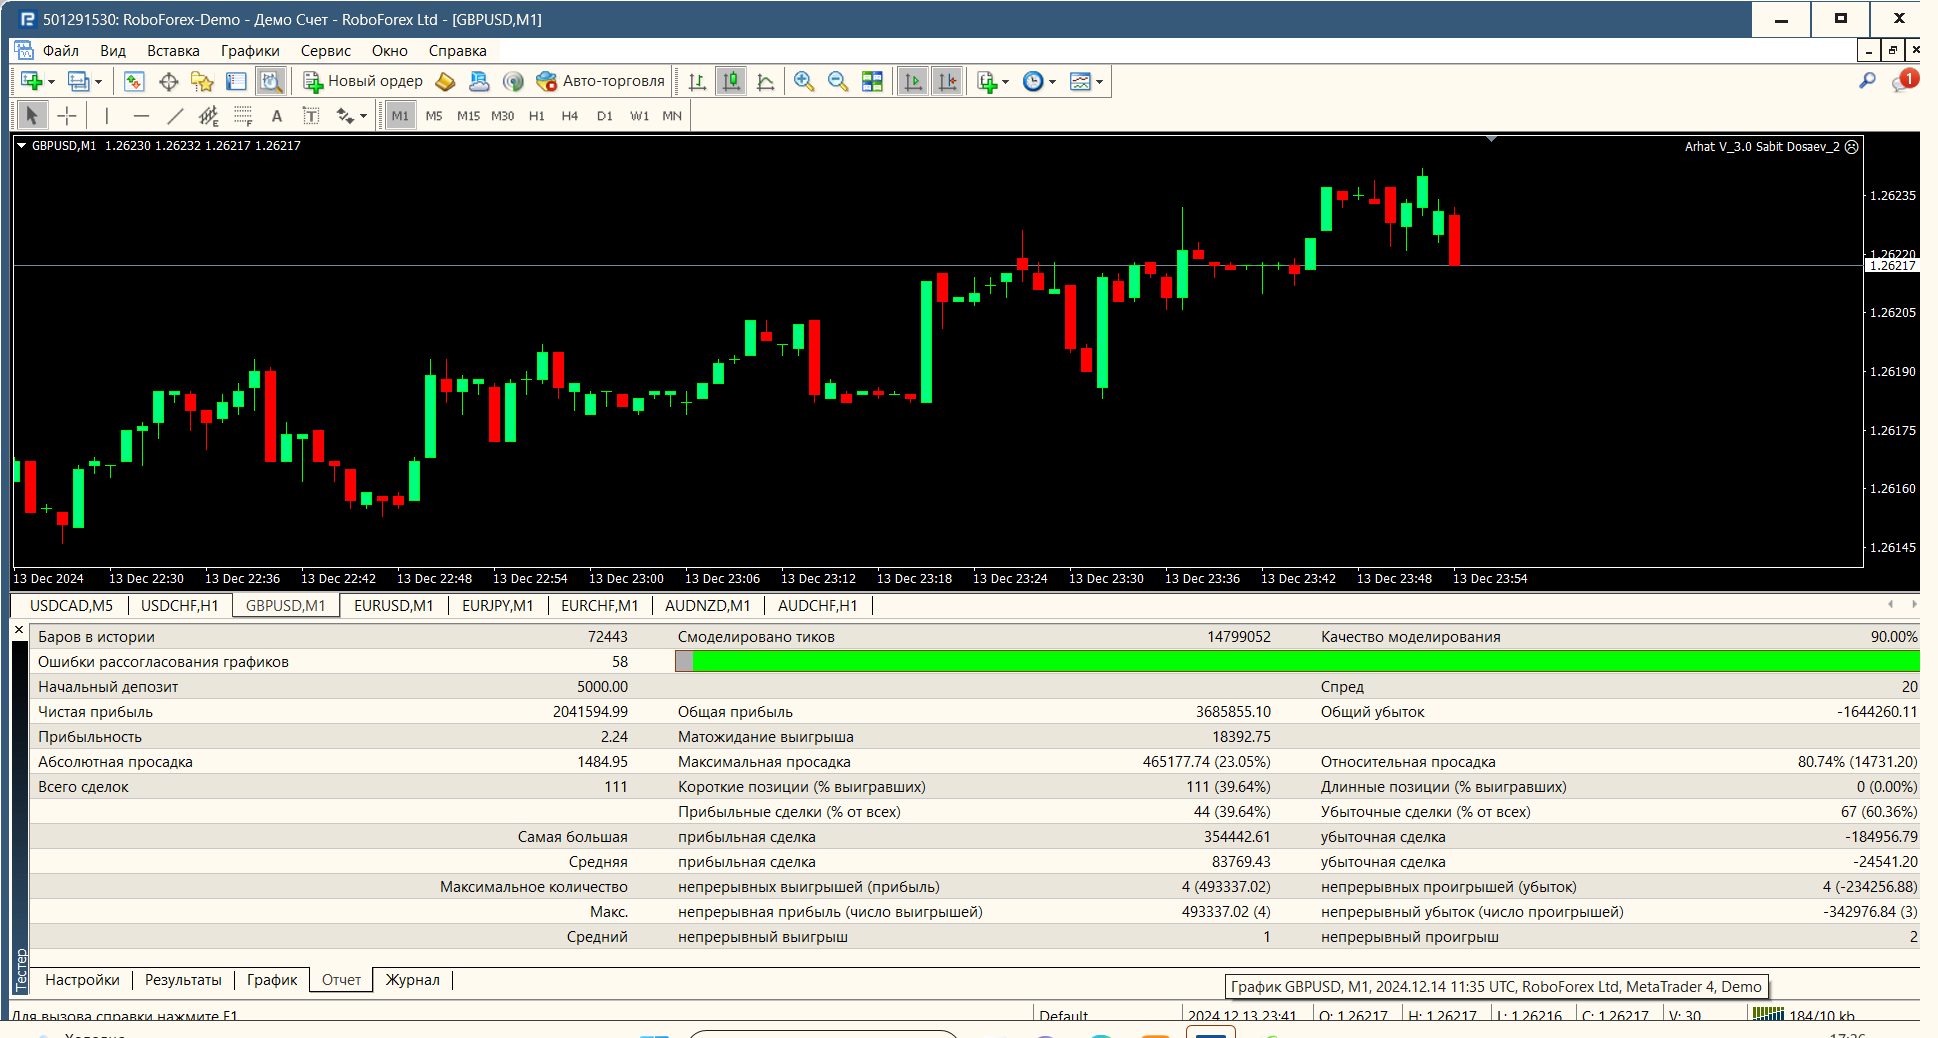Select the Fibonacci Retracement tool
The width and height of the screenshot is (1938, 1038).
pyautogui.click(x=243, y=116)
